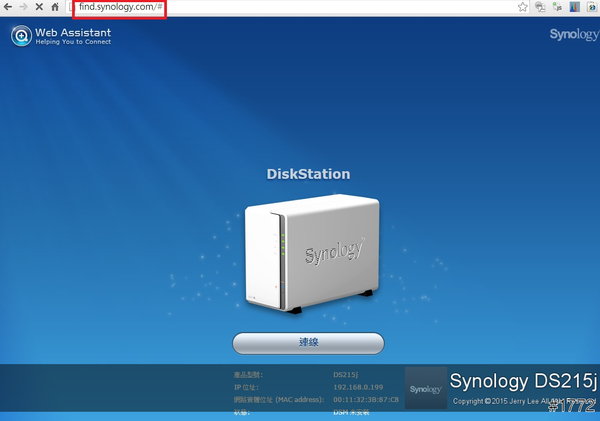Select the model value DS215j
This screenshot has height=421, width=600.
pyautogui.click(x=346, y=375)
